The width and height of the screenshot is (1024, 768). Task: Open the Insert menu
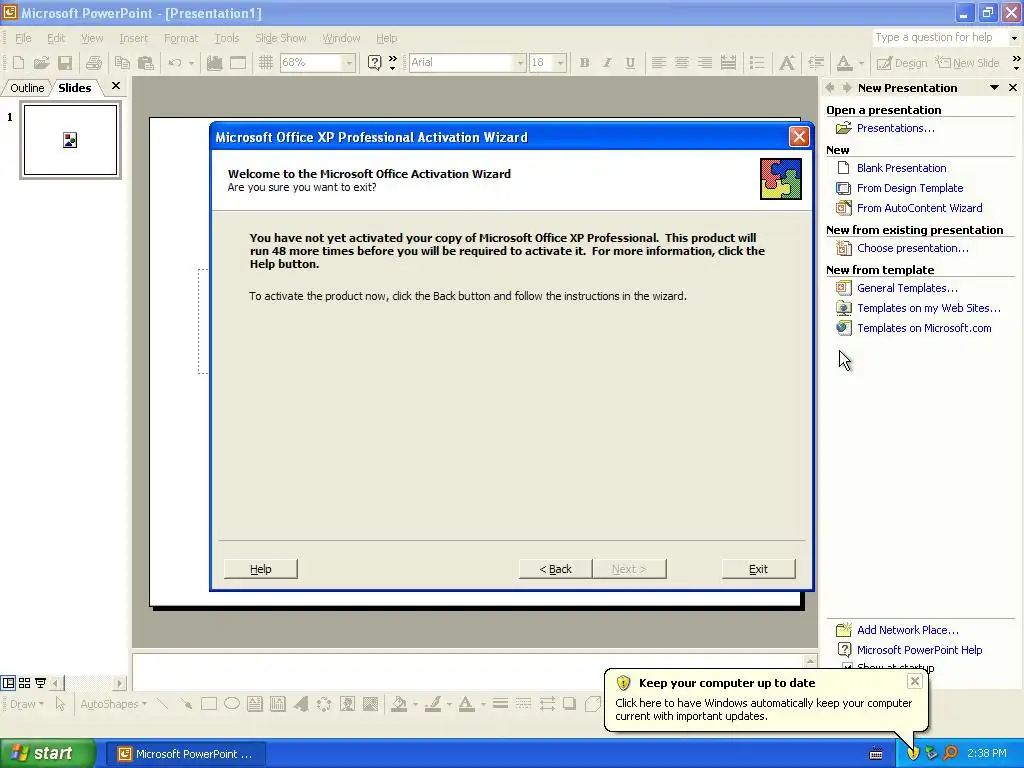(x=133, y=38)
